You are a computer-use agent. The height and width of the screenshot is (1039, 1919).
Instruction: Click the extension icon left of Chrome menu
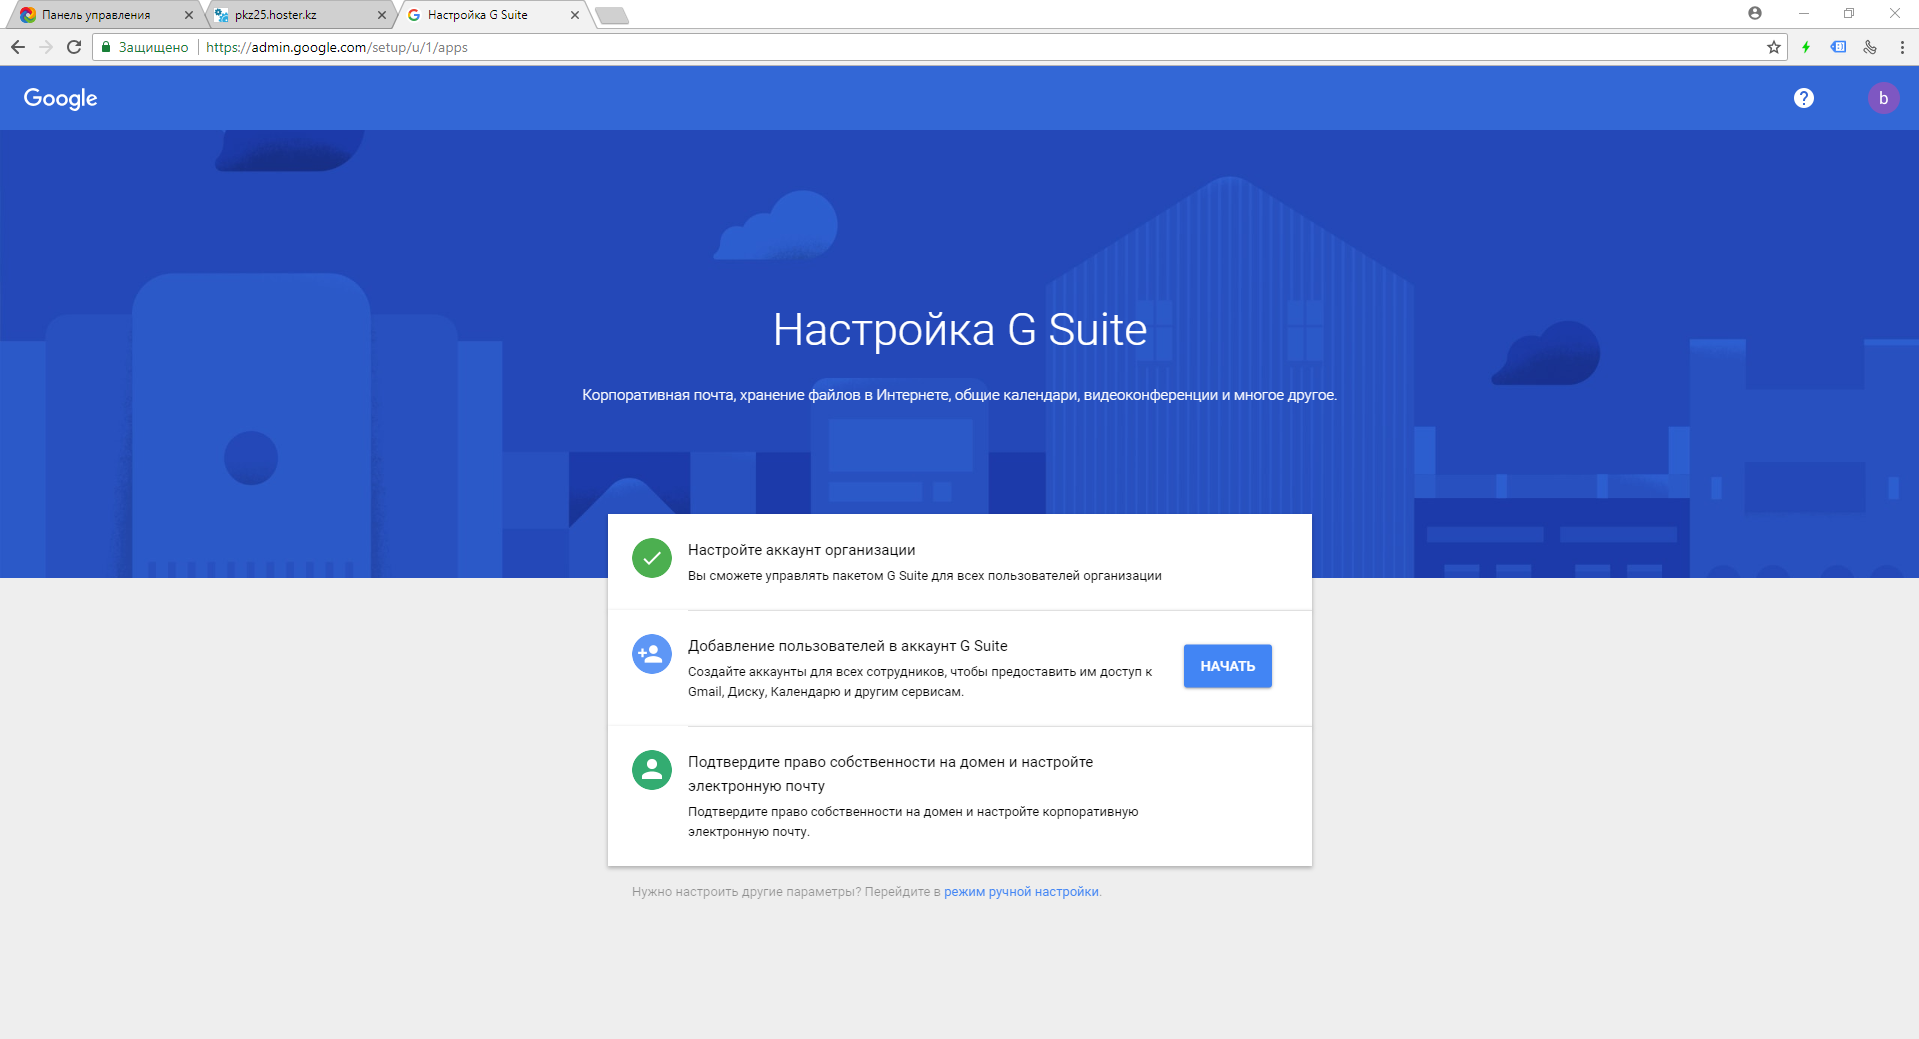1870,47
